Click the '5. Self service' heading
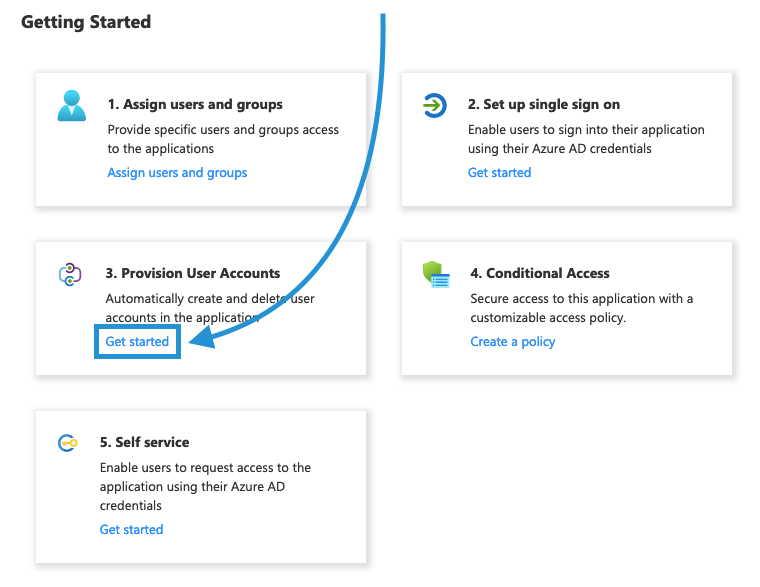Screen dimensions: 760x587 [x=145, y=442]
